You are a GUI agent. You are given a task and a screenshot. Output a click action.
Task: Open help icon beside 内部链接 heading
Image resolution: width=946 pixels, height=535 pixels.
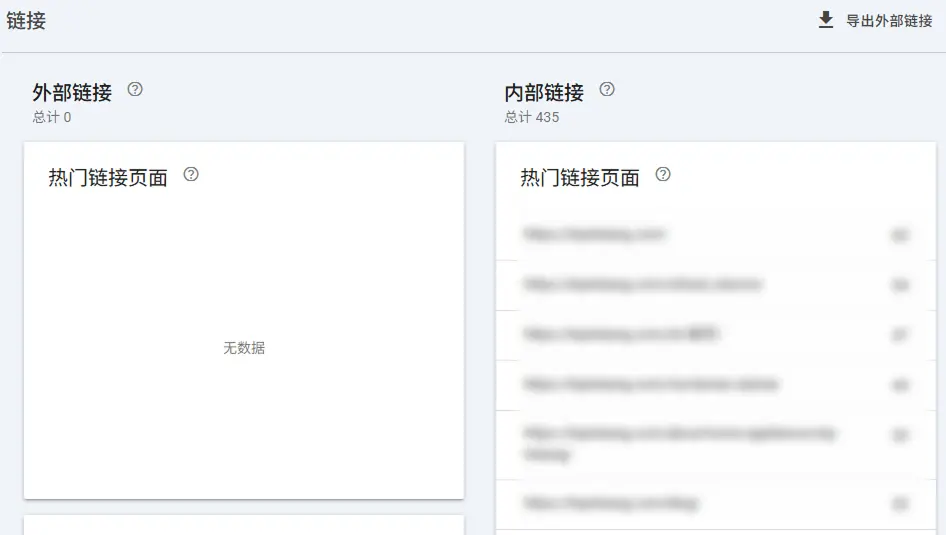coord(607,89)
